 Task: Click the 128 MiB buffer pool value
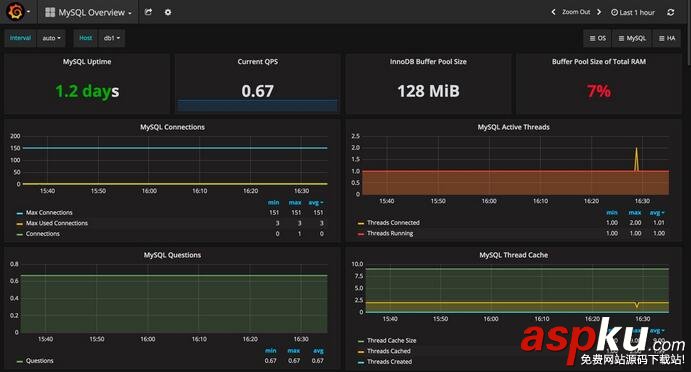pos(428,91)
